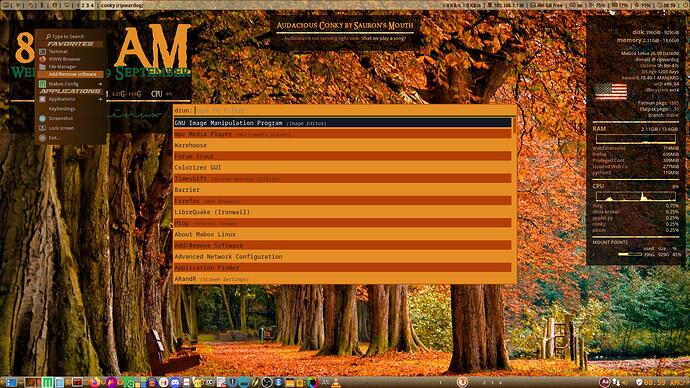The height and width of the screenshot is (388, 690).
Task: Click the circular refresh icon in bottom panel
Action: pos(462,382)
